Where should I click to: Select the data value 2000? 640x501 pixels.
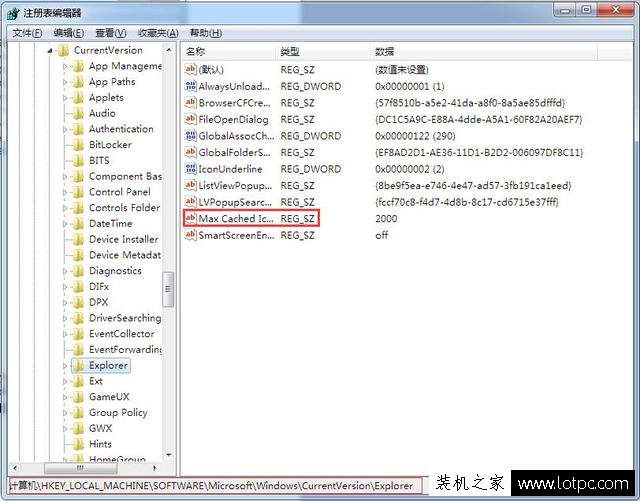point(386,219)
